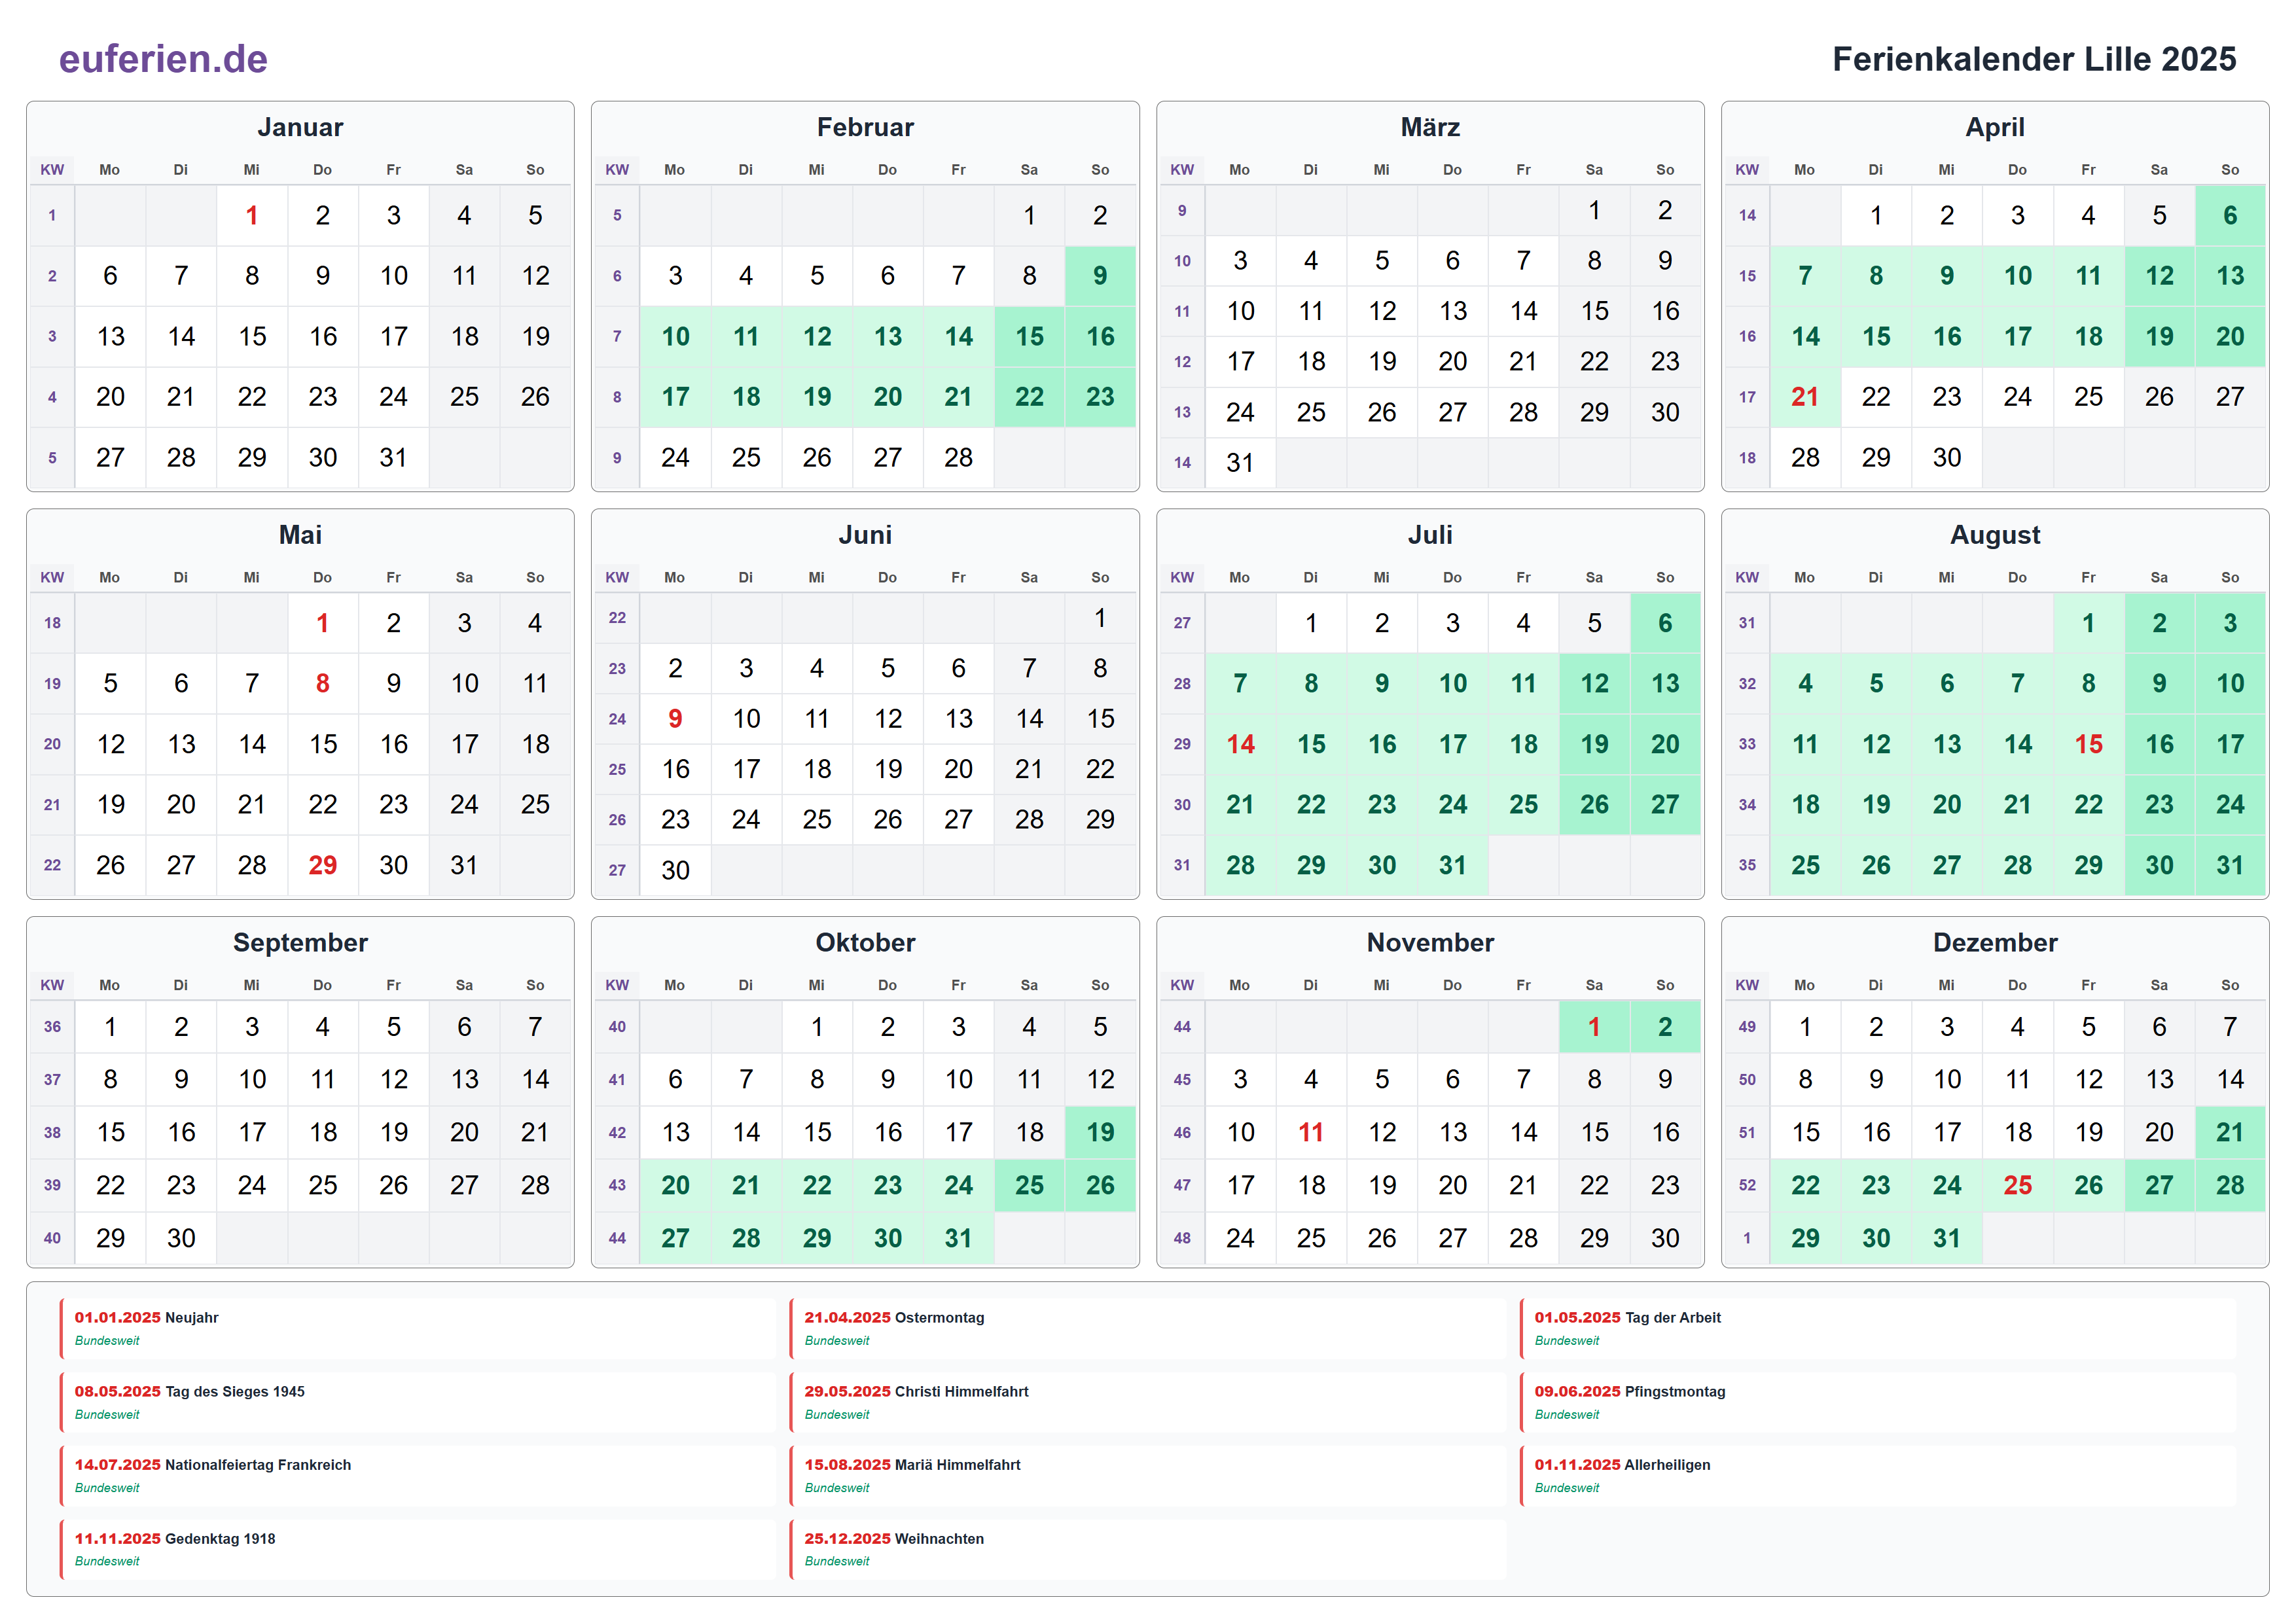This screenshot has width=2296, height=1623.
Task: Click day 31 in Juli
Action: (1453, 865)
